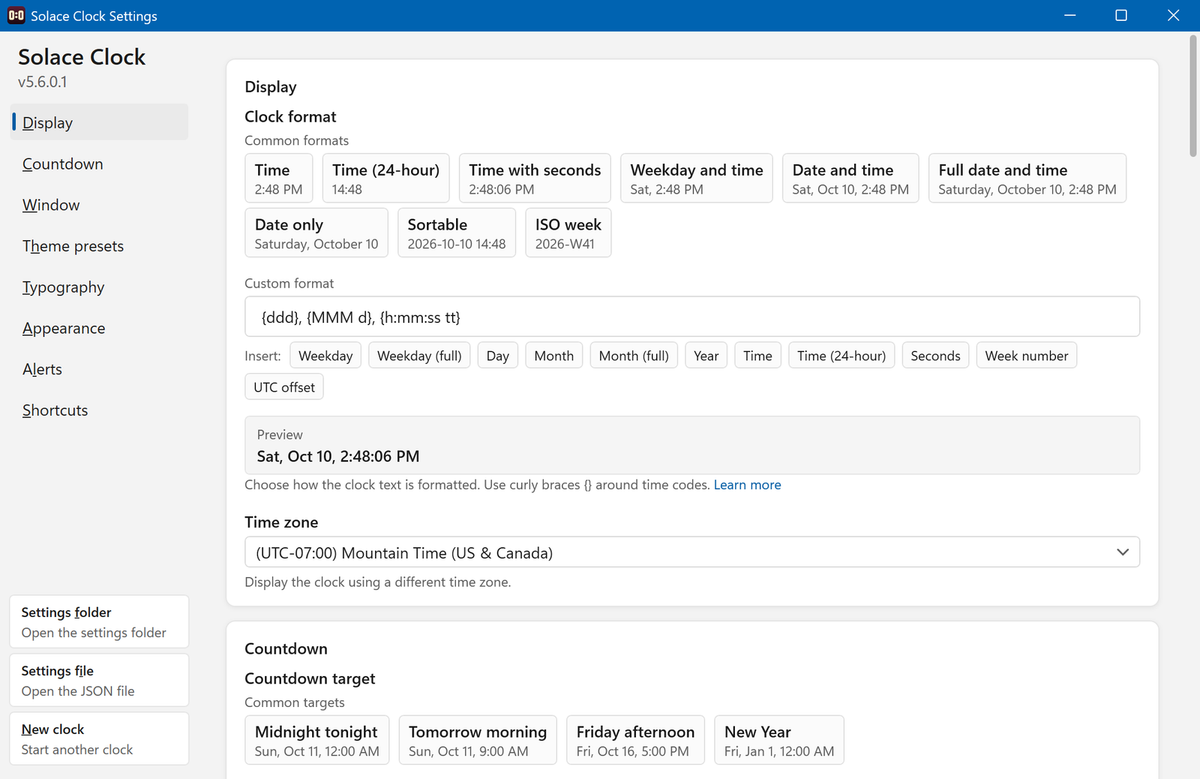The image size is (1200, 779).
Task: Choose the Time (24-hour) common format
Action: [x=386, y=179]
